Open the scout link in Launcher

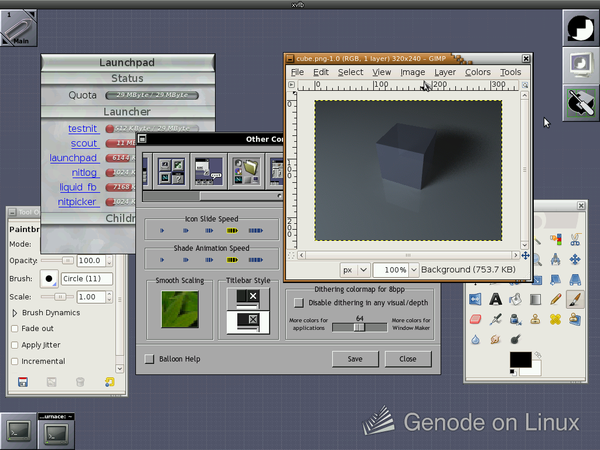coord(84,143)
